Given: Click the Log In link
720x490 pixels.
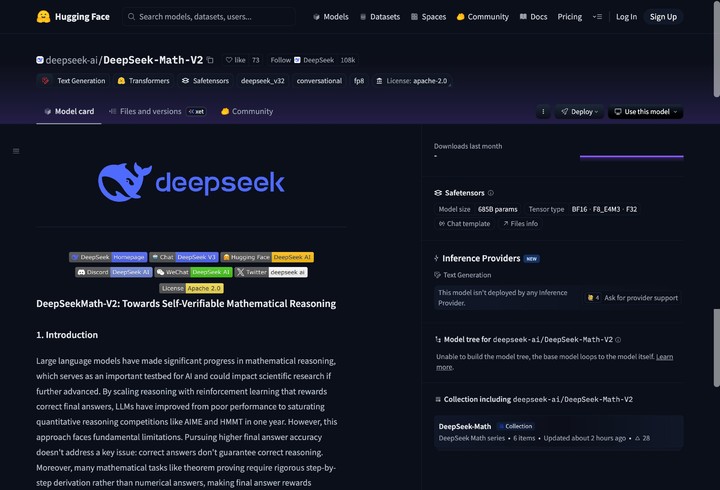Looking at the screenshot, I should coord(626,17).
